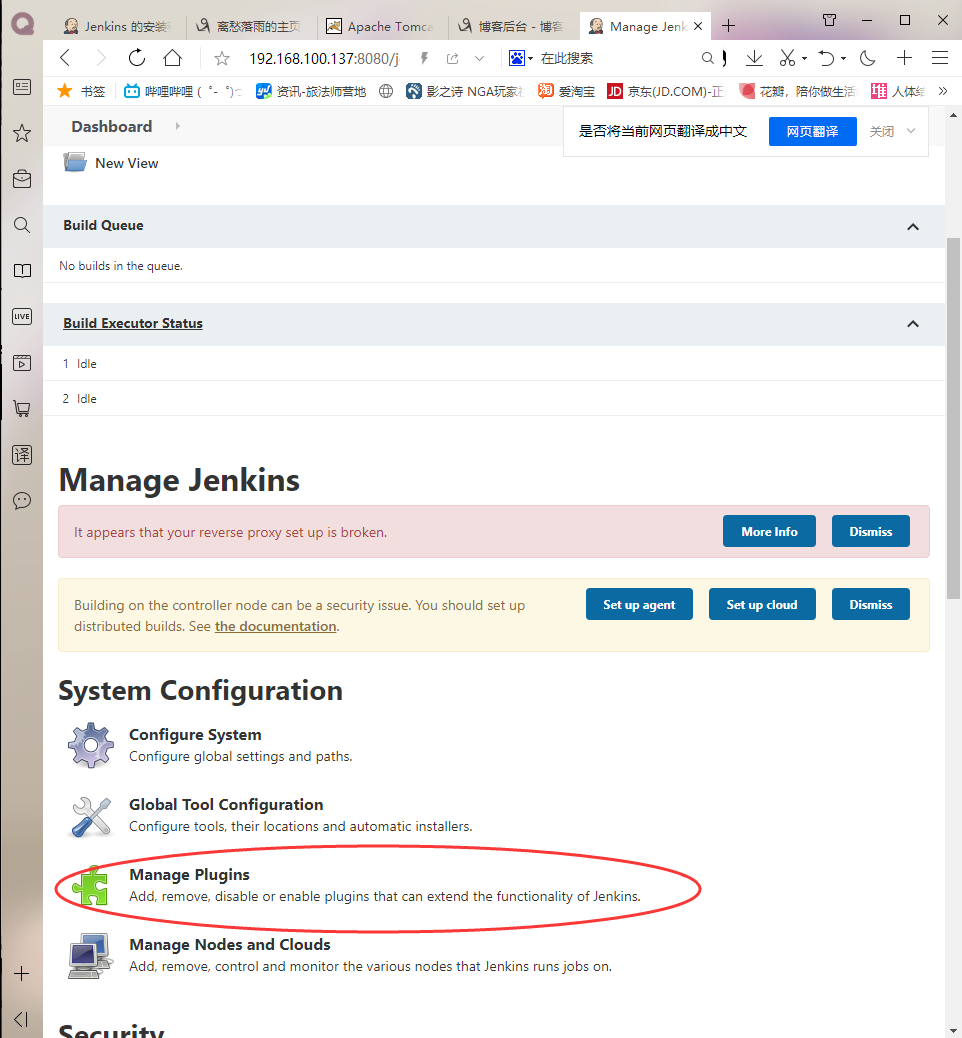962x1038 pixels.
Task: Switch to the 离愁落雨的主页 tab
Action: tap(251, 26)
